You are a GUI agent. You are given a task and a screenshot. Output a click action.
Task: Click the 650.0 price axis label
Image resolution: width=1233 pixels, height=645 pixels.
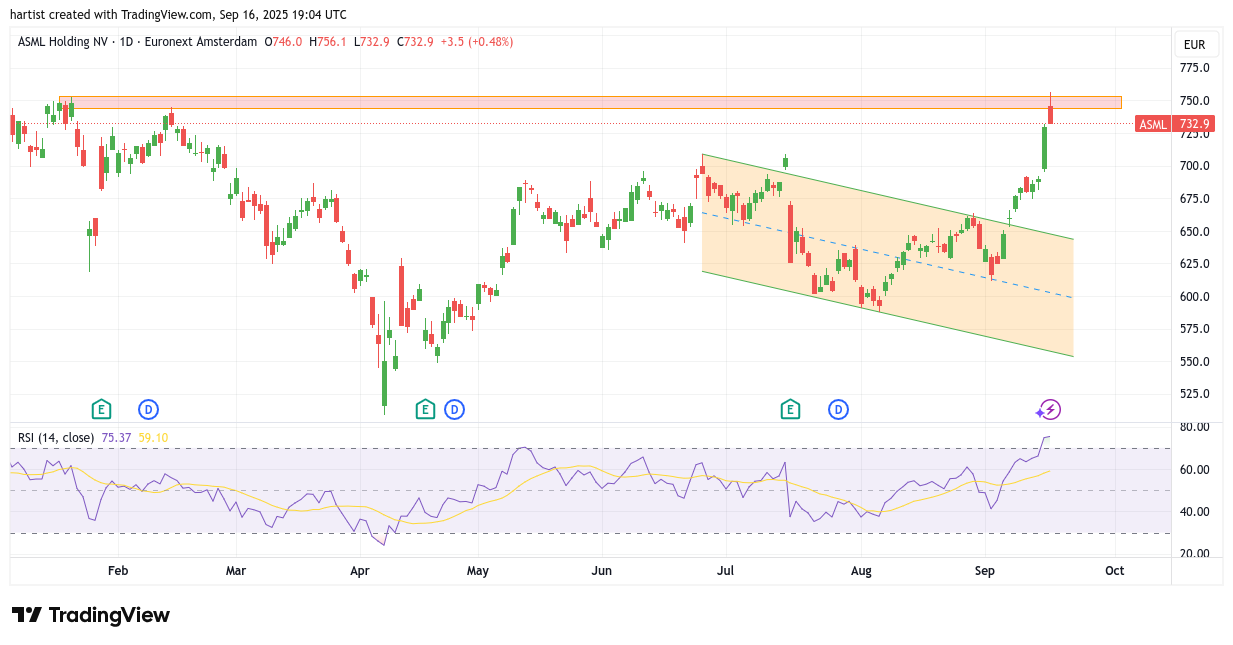pos(1194,231)
